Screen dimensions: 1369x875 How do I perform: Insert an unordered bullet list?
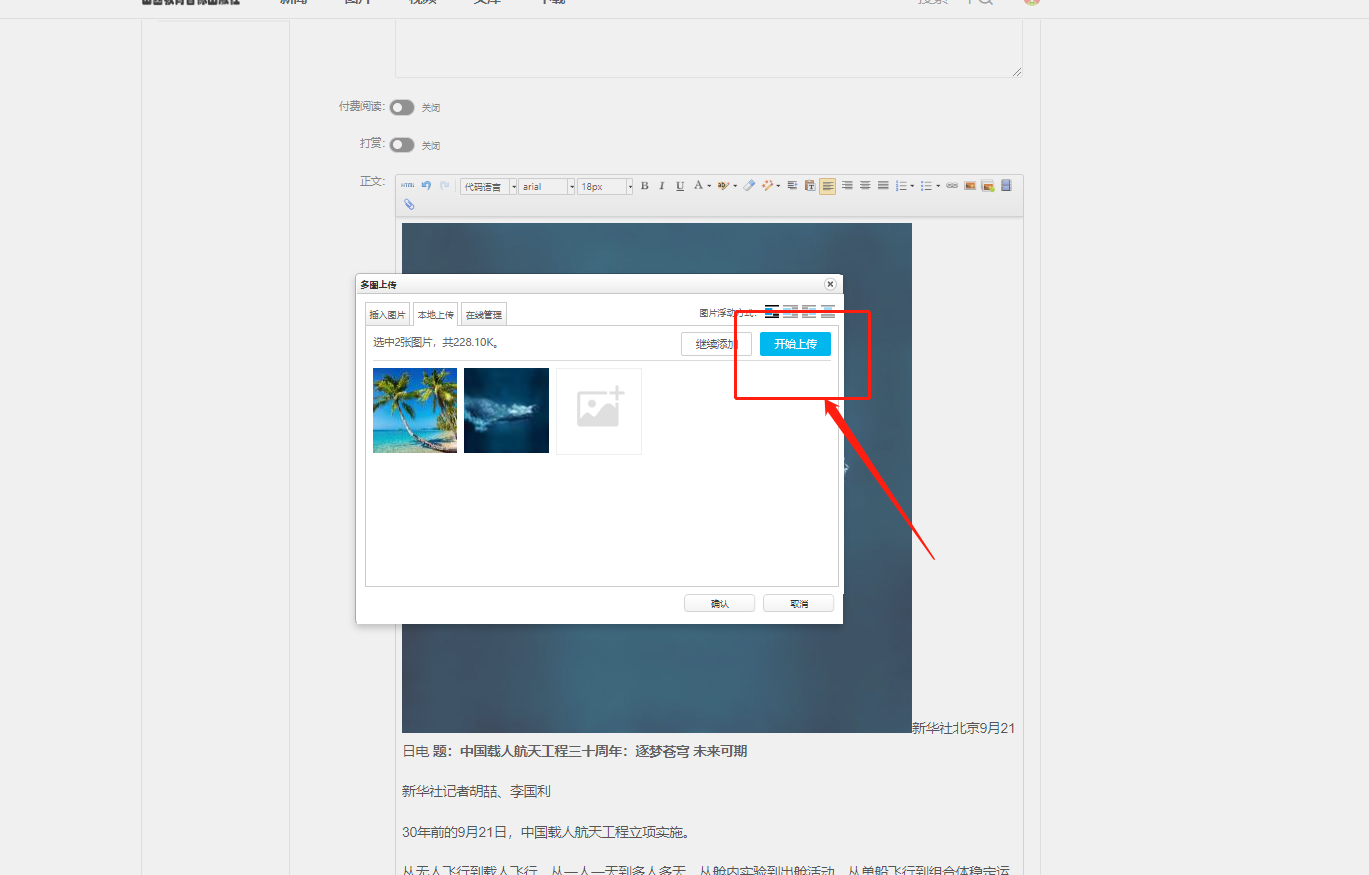pyautogui.click(x=926, y=186)
